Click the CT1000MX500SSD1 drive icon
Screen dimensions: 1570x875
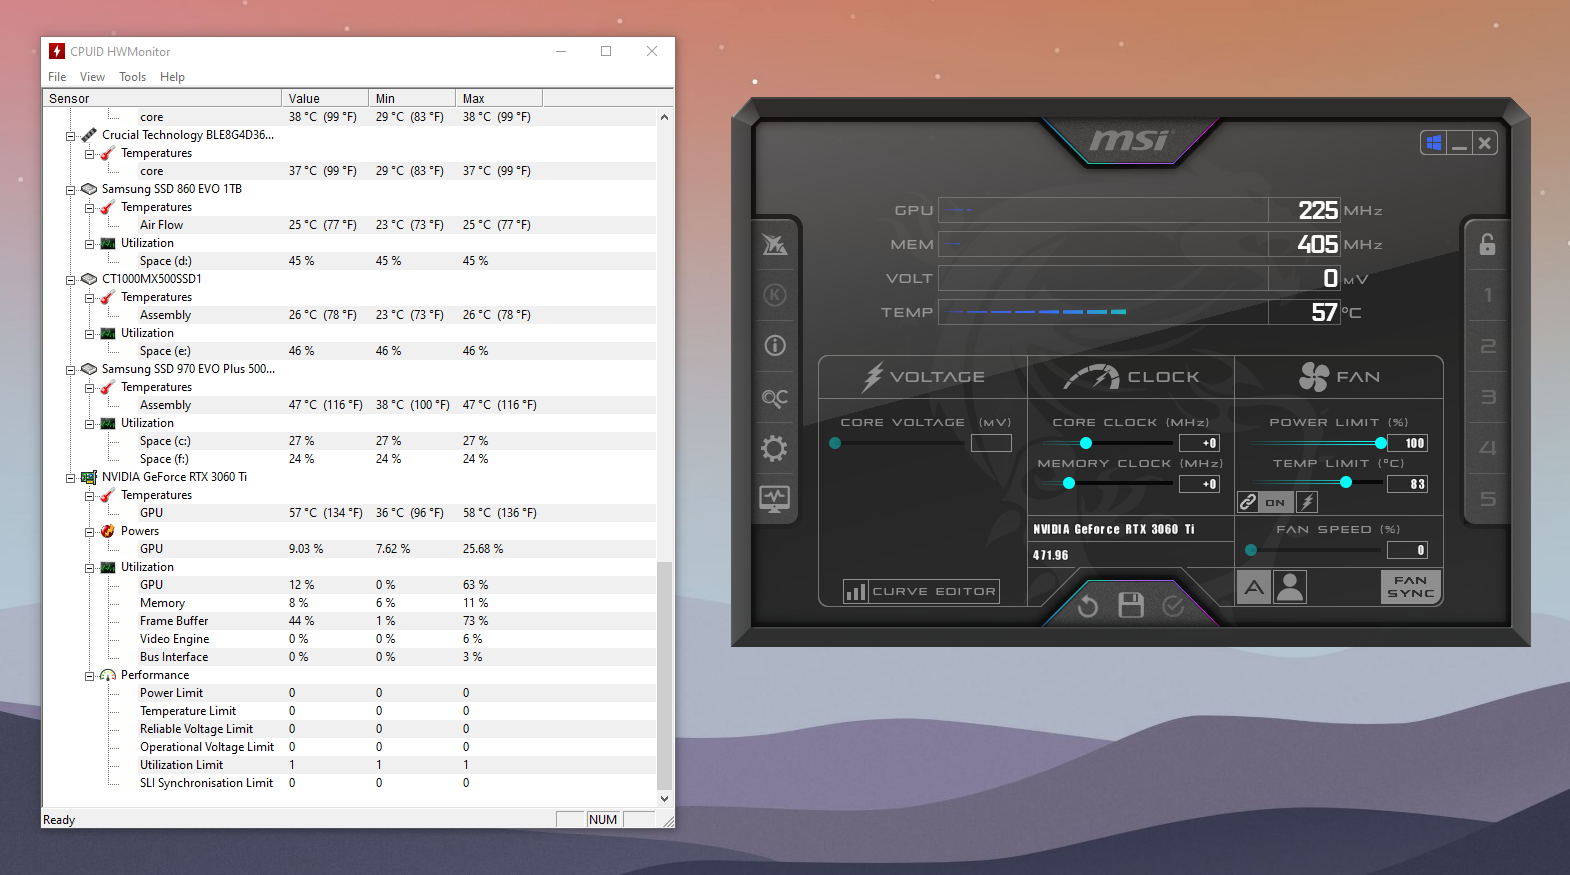coord(89,279)
